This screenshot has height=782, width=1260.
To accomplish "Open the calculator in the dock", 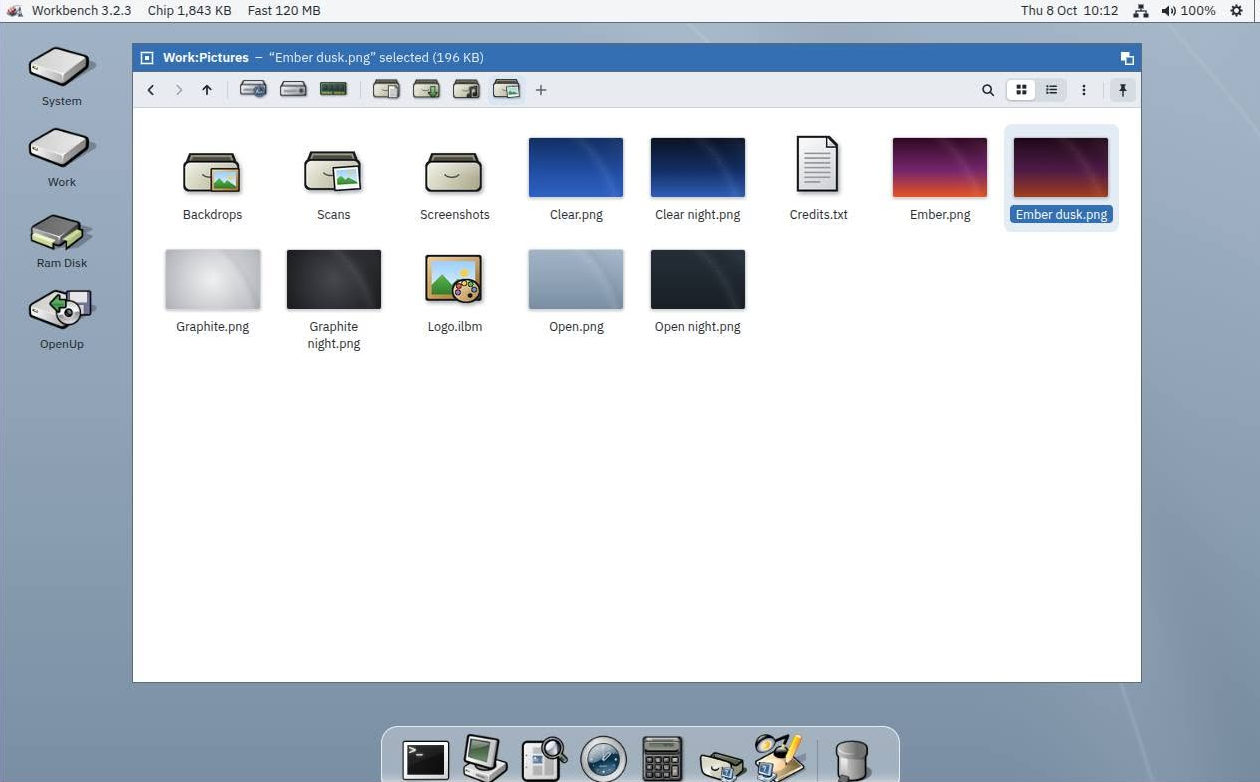I will 662,758.
